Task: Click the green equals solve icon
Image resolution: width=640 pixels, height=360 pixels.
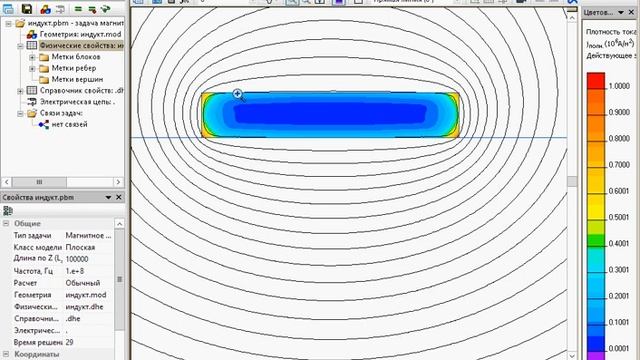Action: (78, 9)
